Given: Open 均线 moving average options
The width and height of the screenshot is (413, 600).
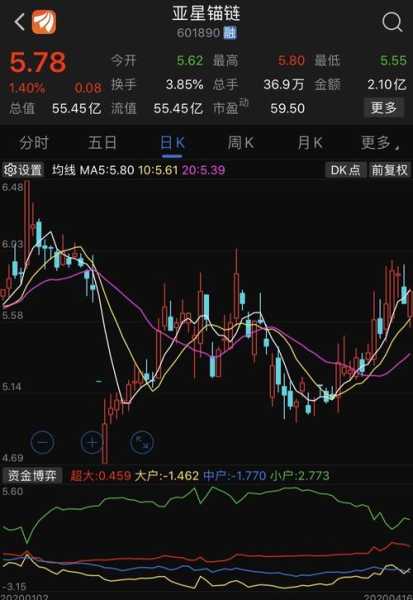Looking at the screenshot, I should (64, 170).
